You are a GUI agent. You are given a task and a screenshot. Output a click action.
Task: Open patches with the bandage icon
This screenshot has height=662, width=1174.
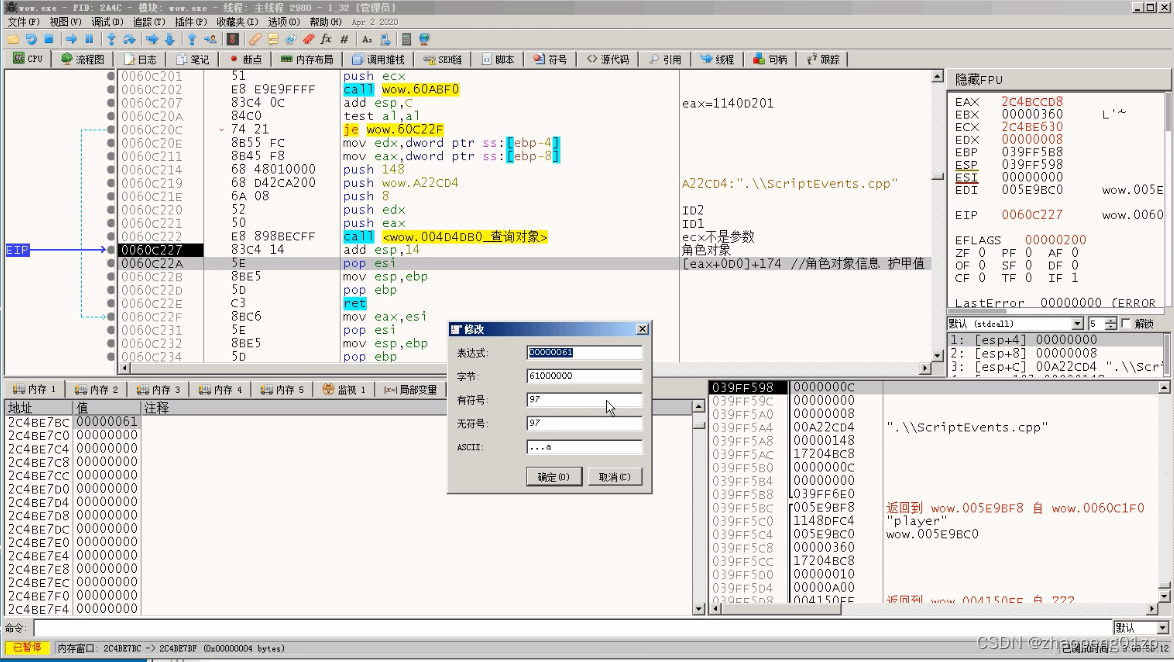[x=255, y=39]
